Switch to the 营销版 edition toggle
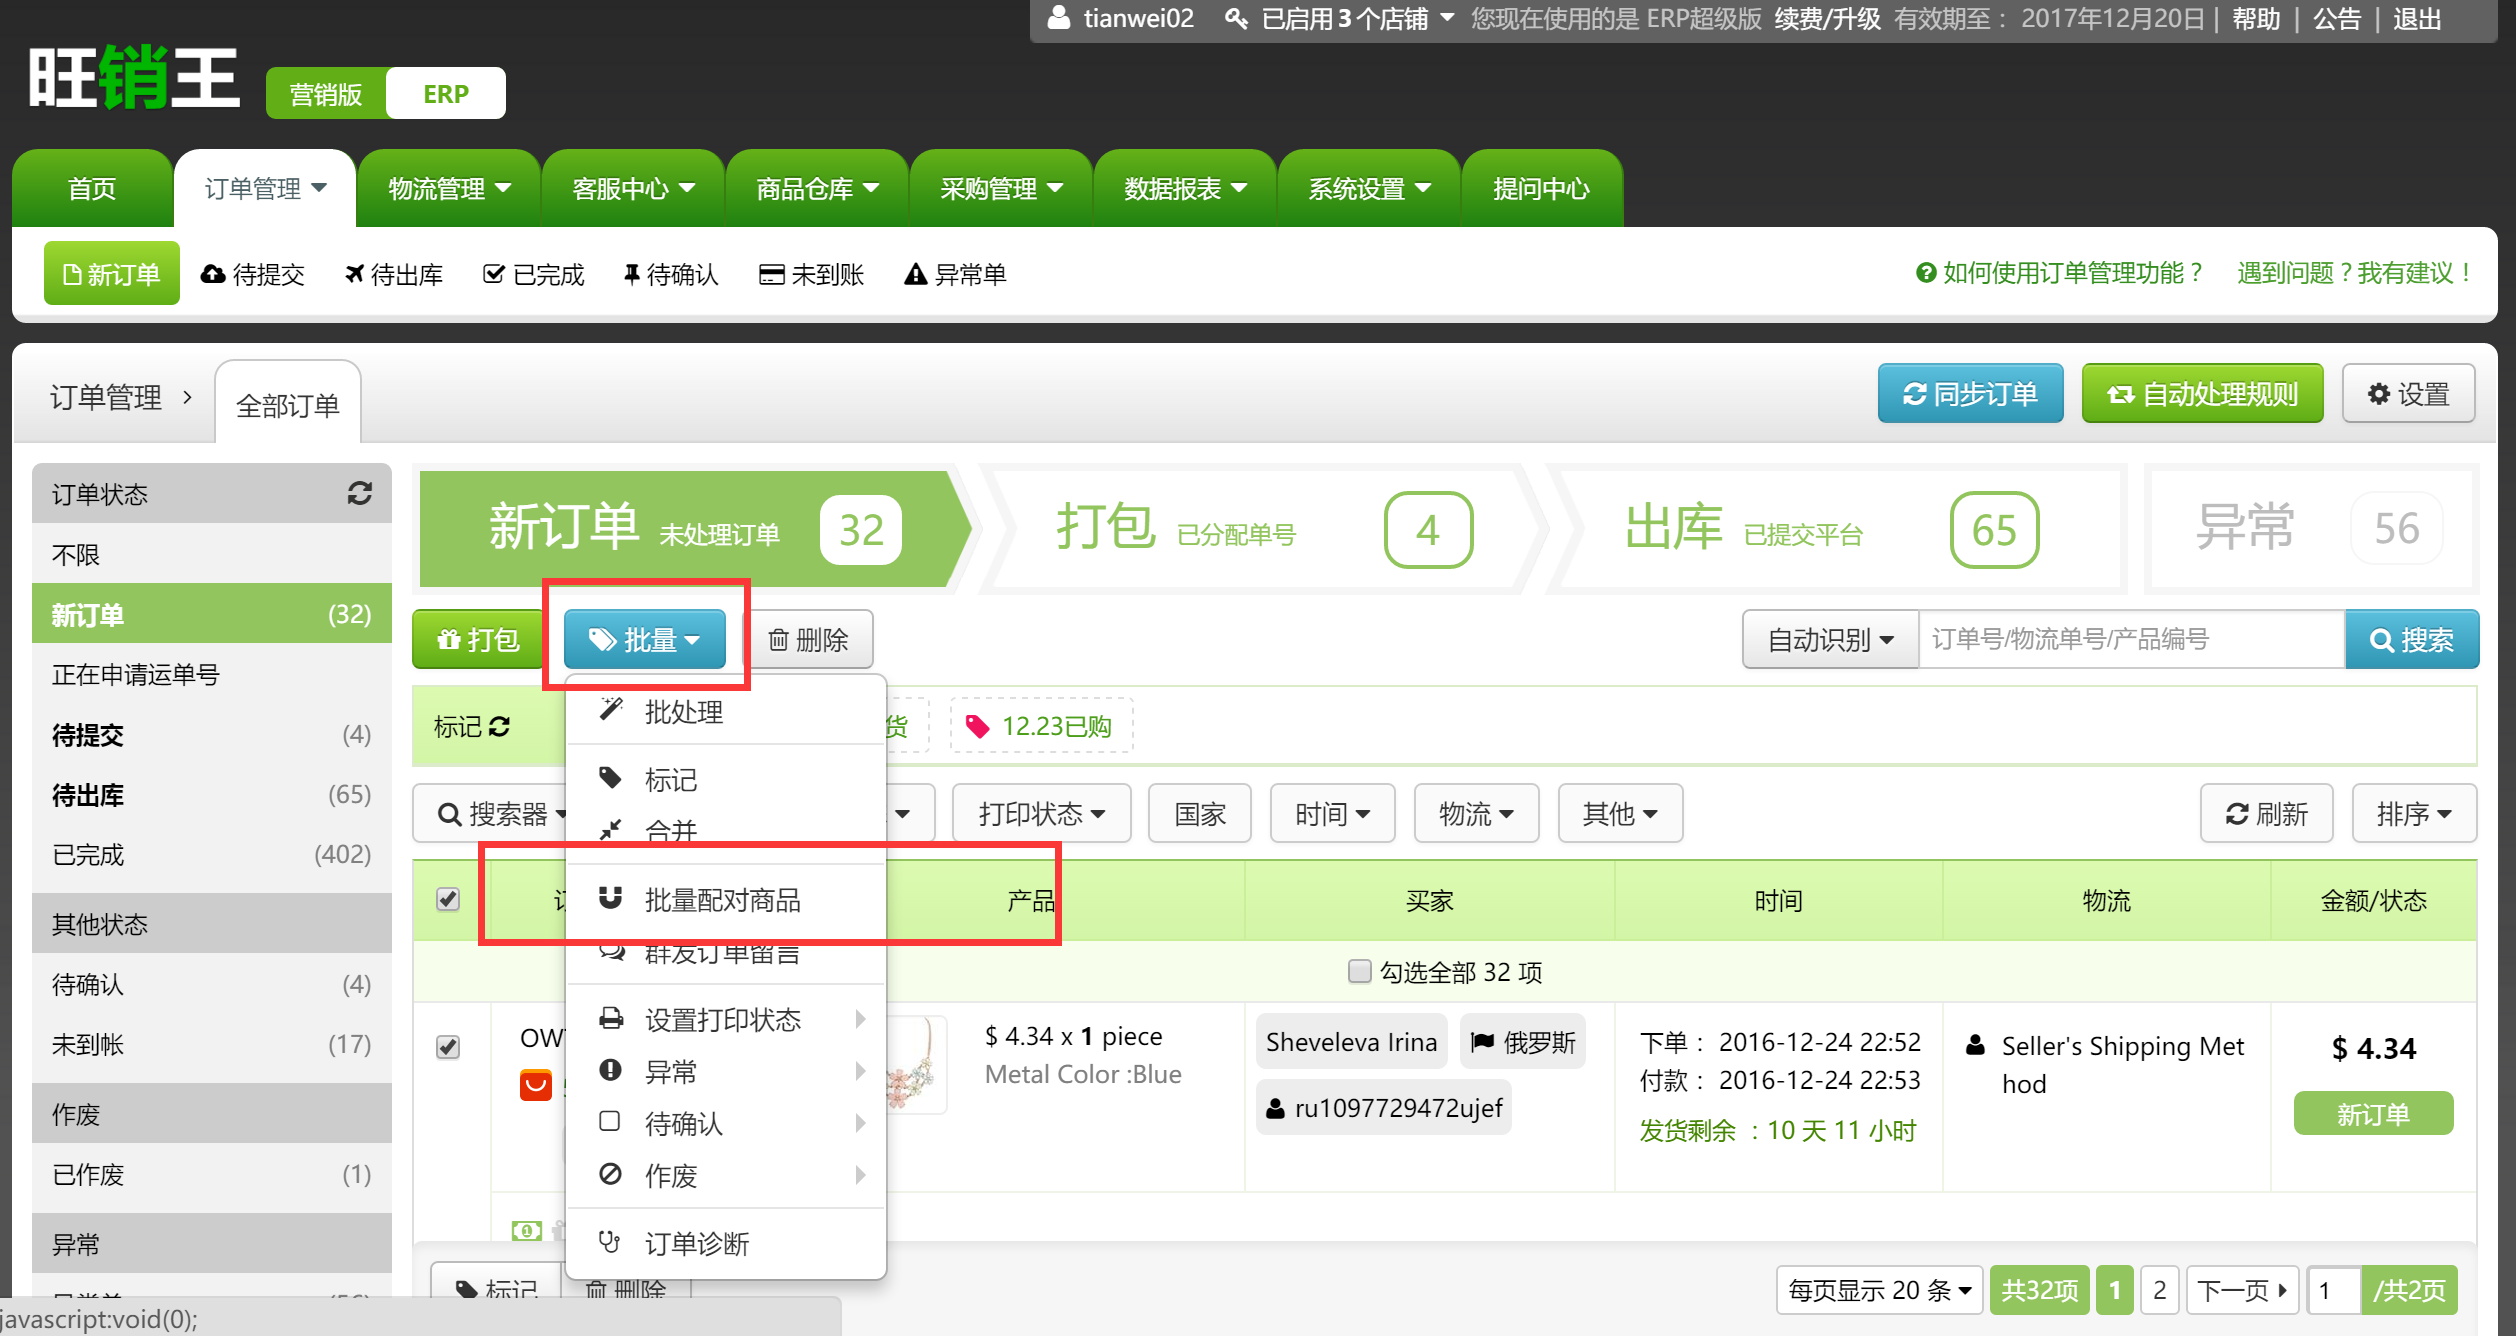 [x=326, y=94]
